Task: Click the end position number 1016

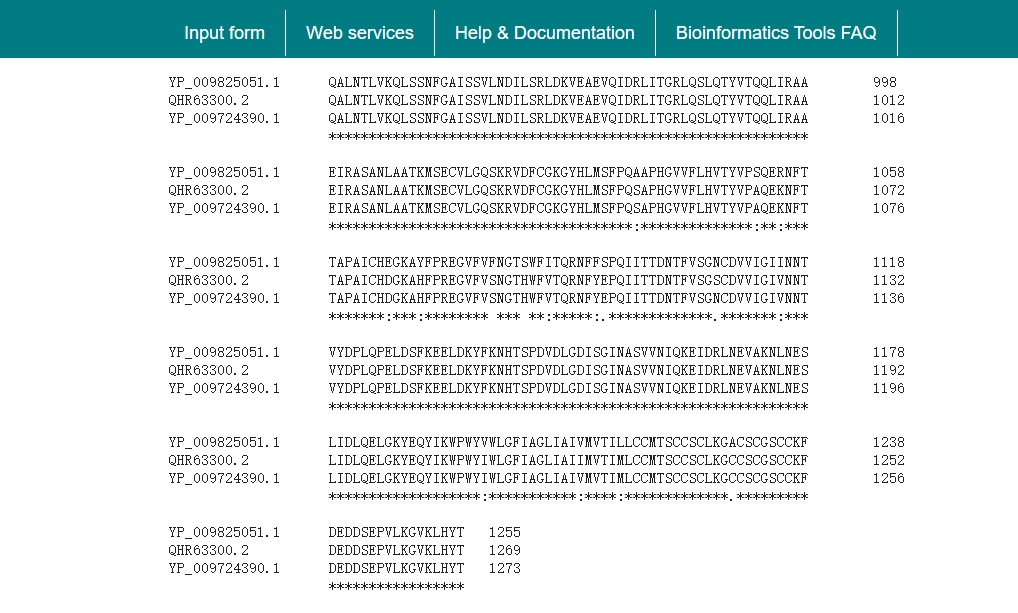Action: [888, 118]
